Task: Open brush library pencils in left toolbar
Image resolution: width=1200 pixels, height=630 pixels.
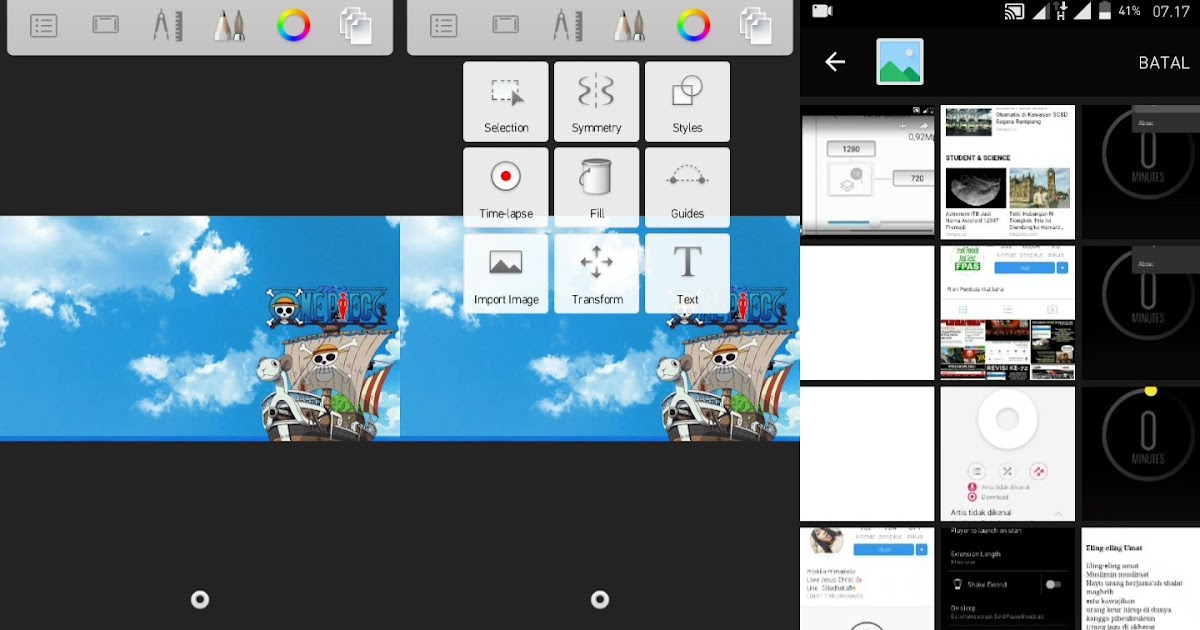Action: 230,25
